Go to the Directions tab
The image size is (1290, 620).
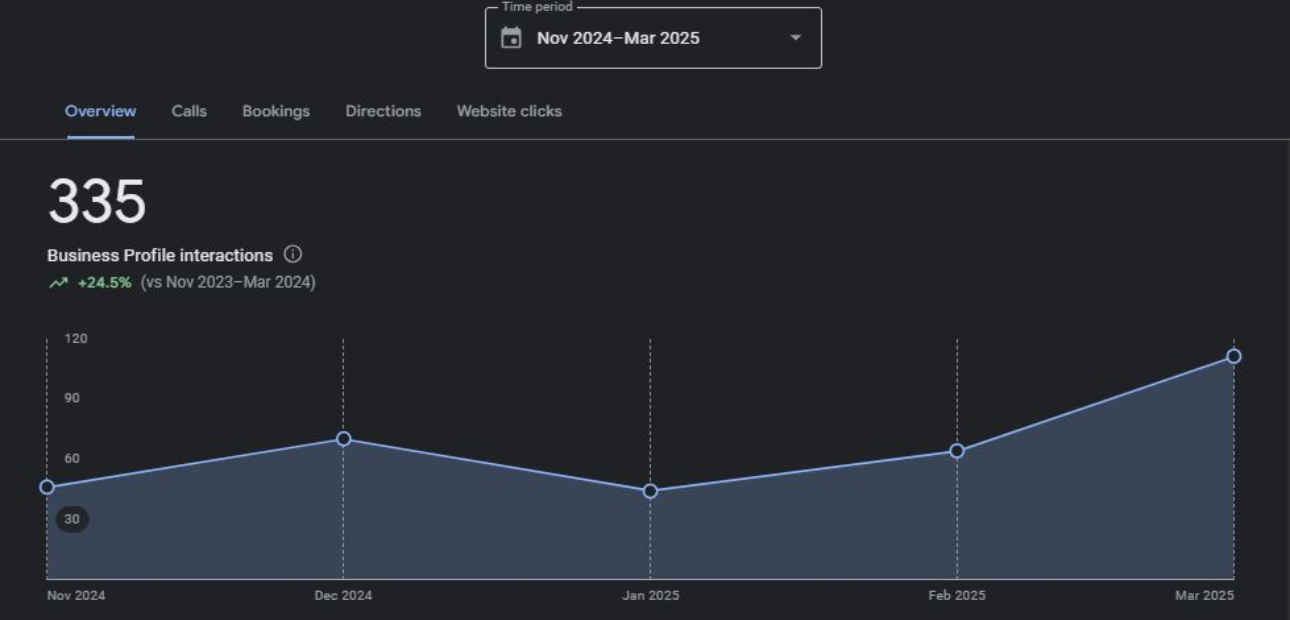[383, 111]
